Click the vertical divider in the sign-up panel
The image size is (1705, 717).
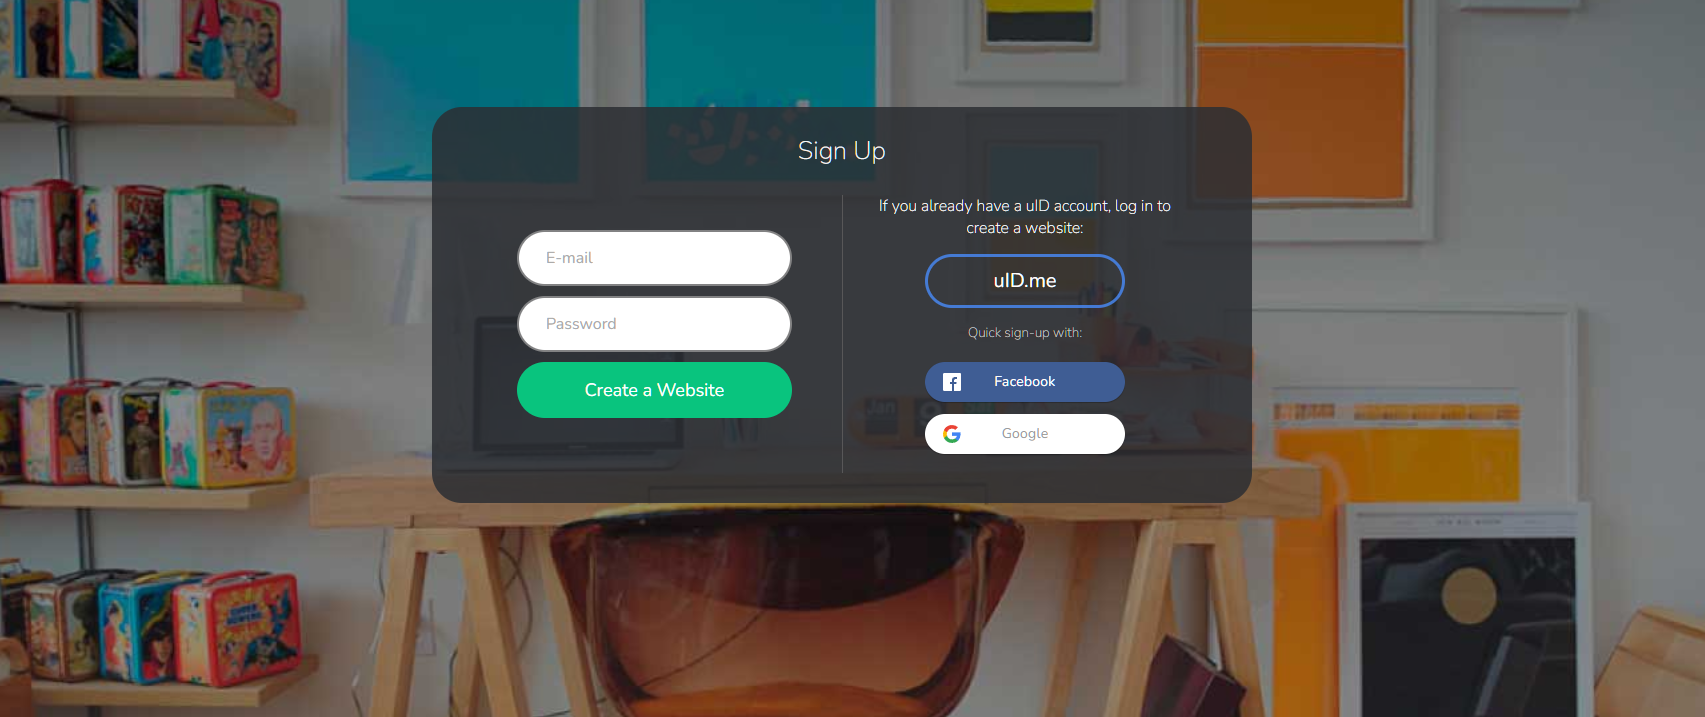coord(842,334)
